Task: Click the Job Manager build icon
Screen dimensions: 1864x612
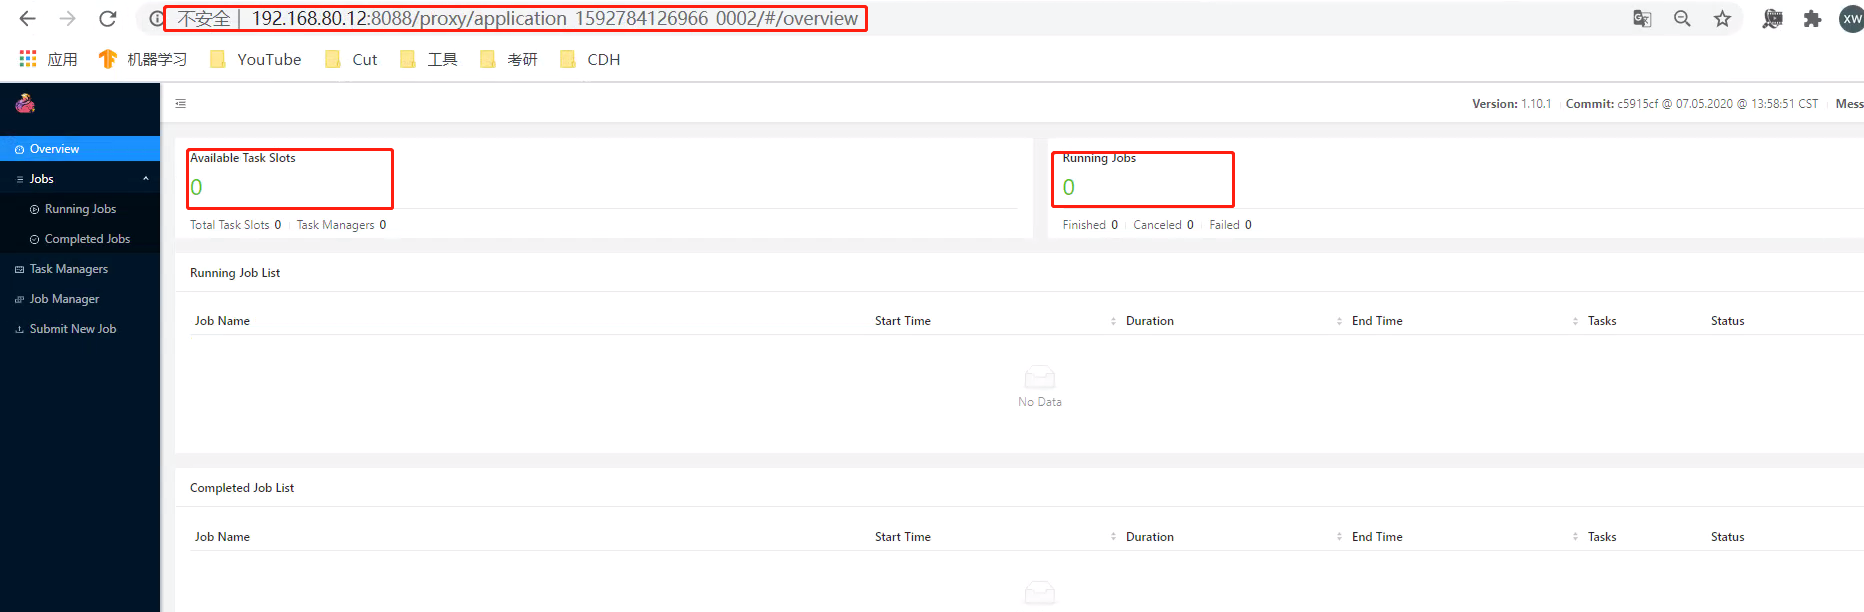Action: click(19, 299)
